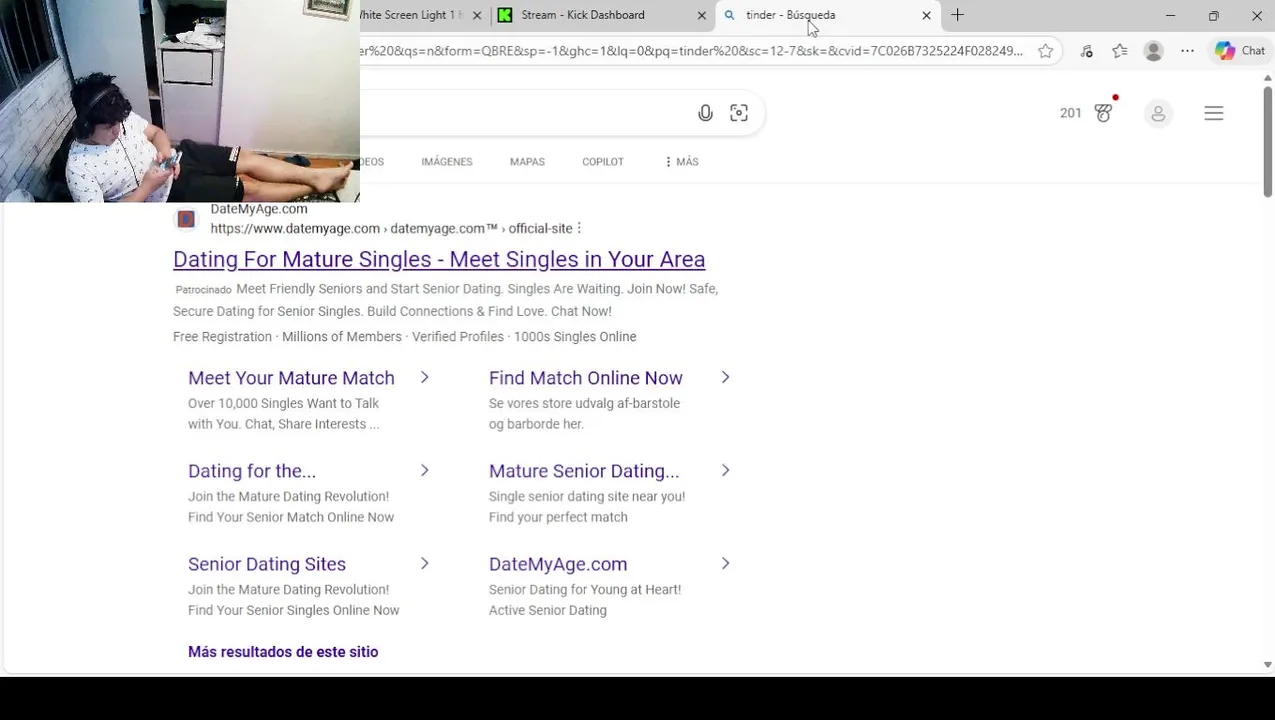The image size is (1275, 720).
Task: Expand Find Match Online Now chevron
Action: tap(726, 377)
